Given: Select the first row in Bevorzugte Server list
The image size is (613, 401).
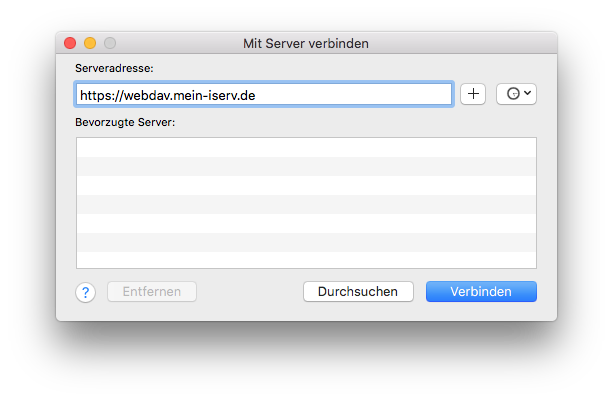Looking at the screenshot, I should click(x=306, y=148).
